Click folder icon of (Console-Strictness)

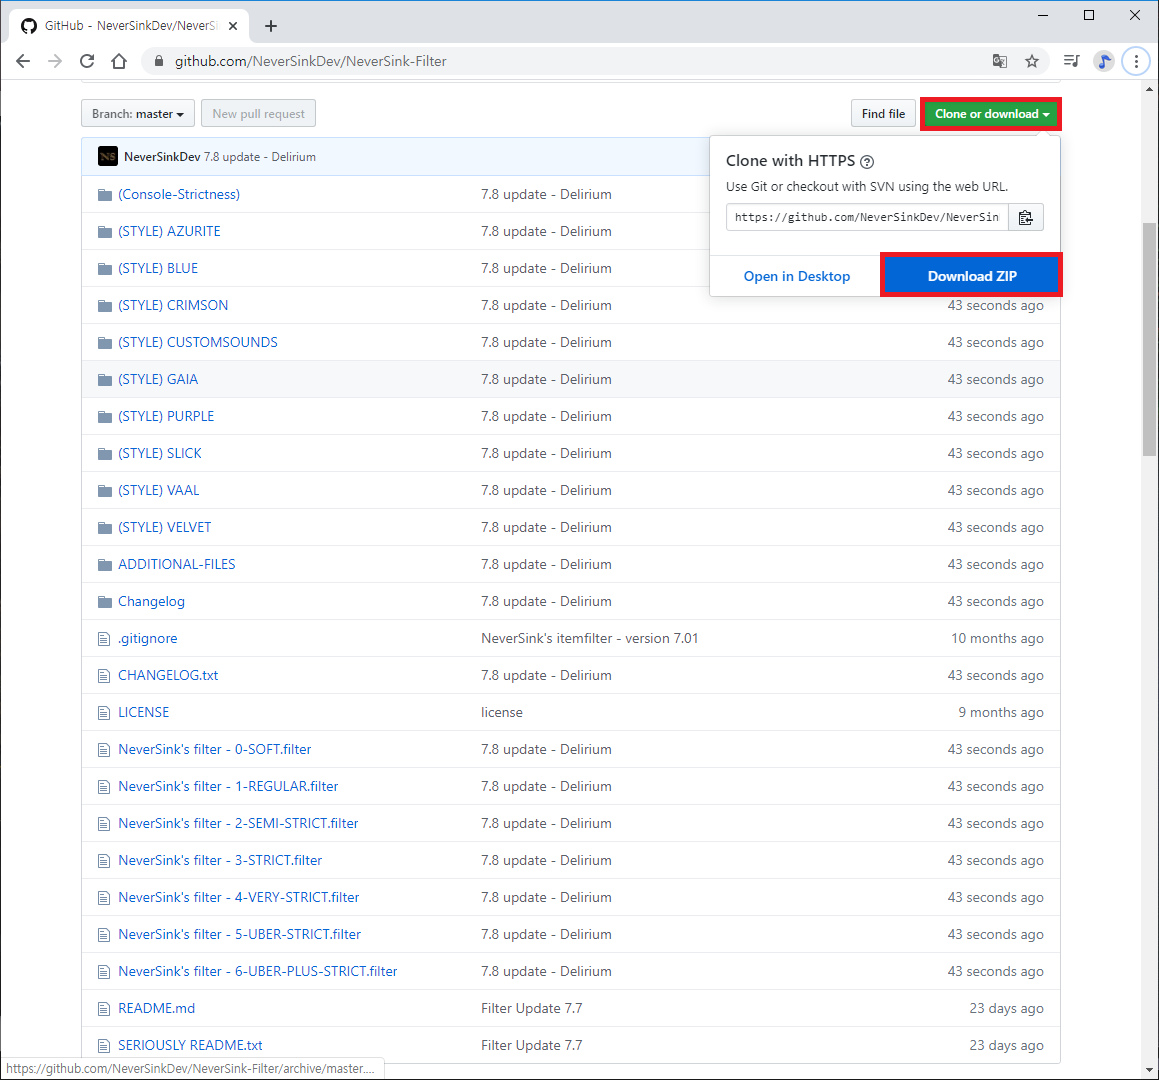105,195
